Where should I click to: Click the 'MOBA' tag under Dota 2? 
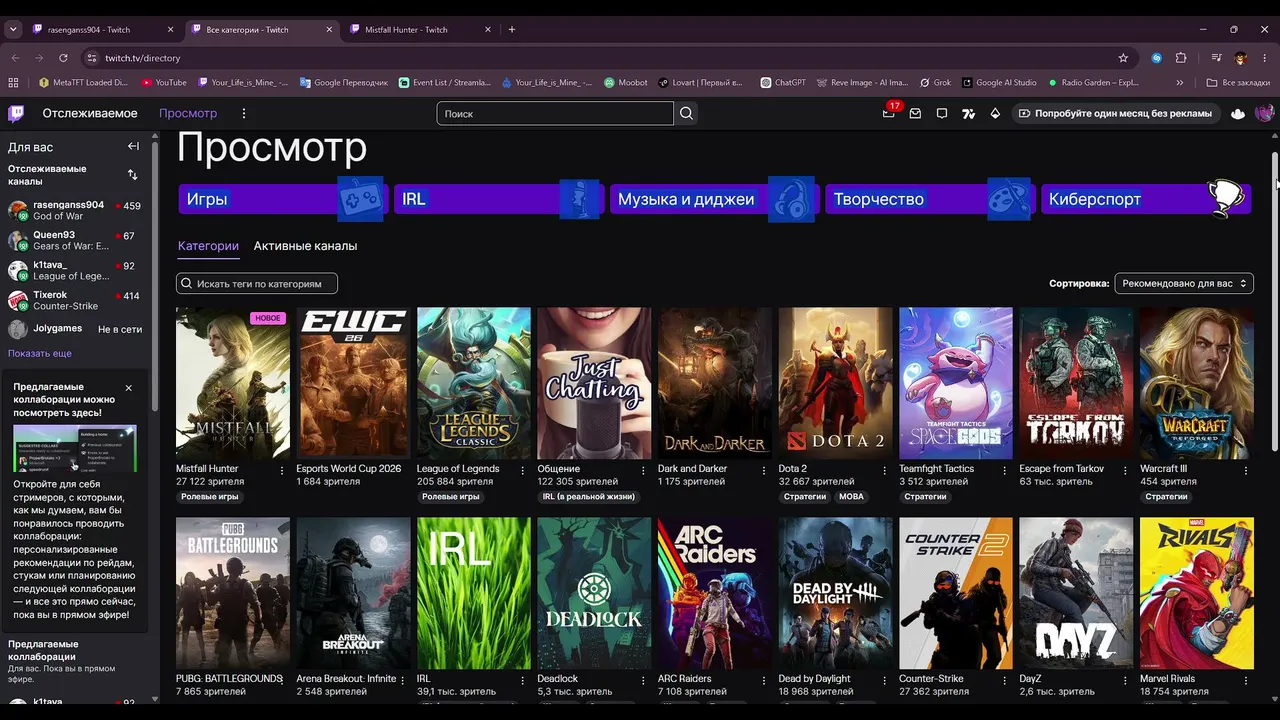(851, 497)
